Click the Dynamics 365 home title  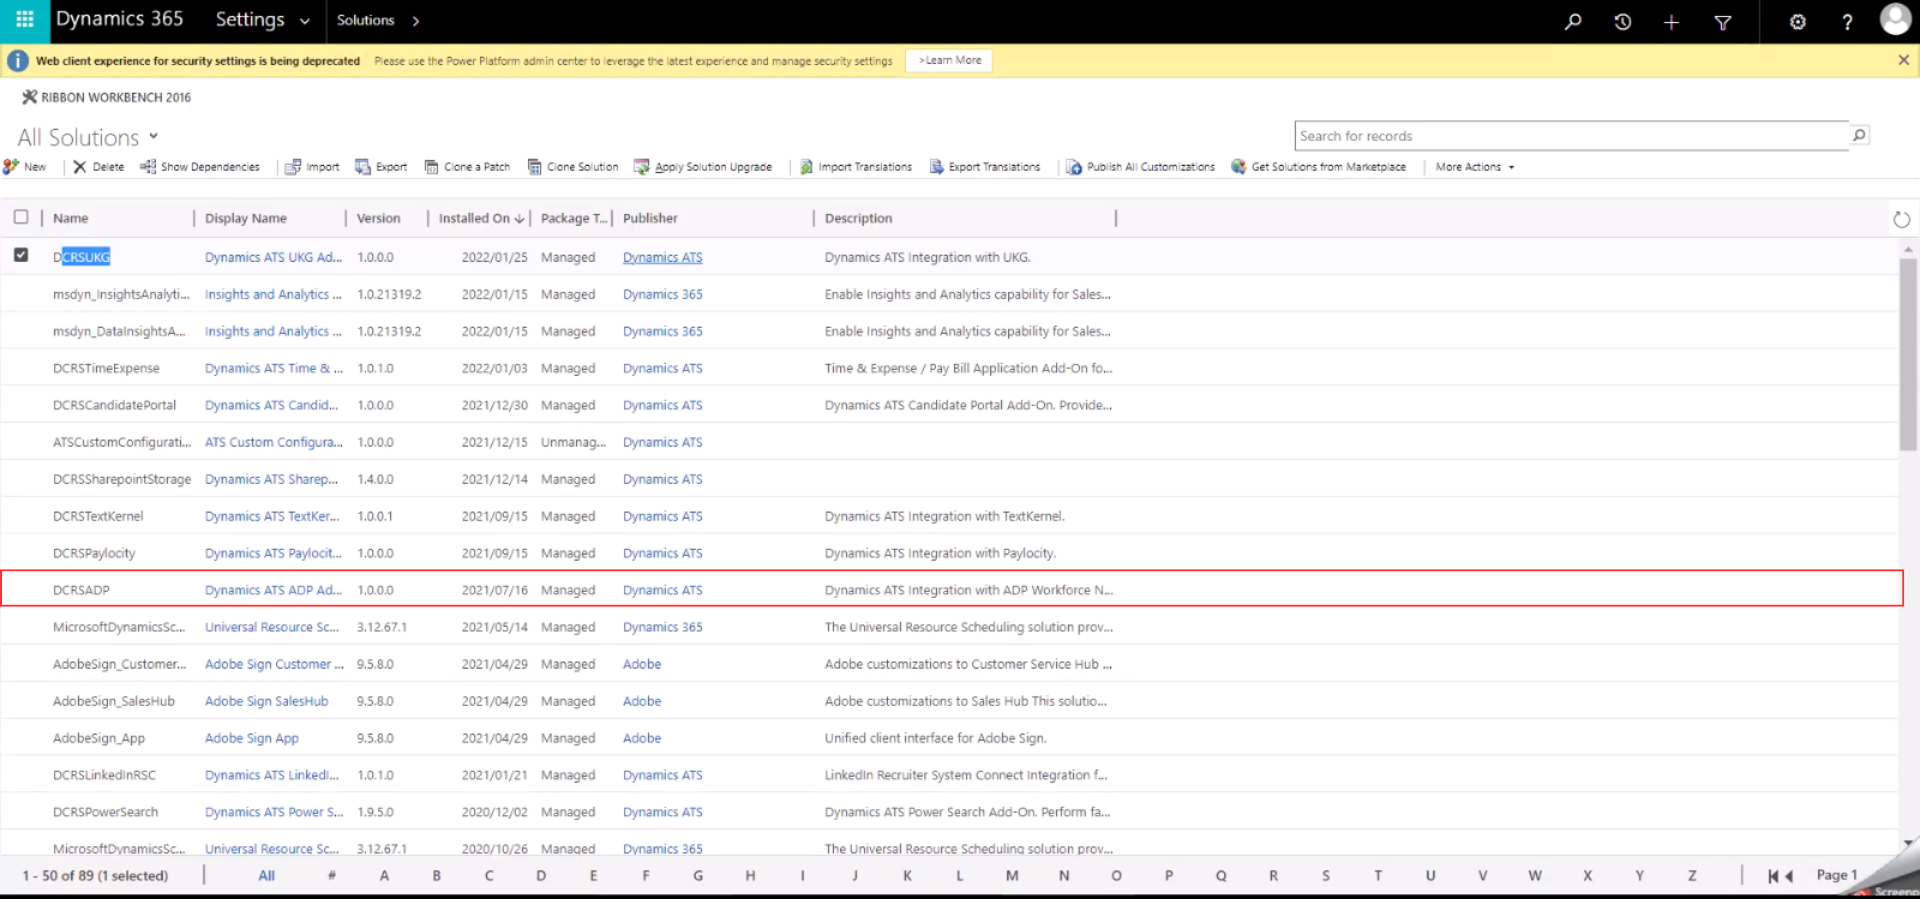tap(119, 19)
